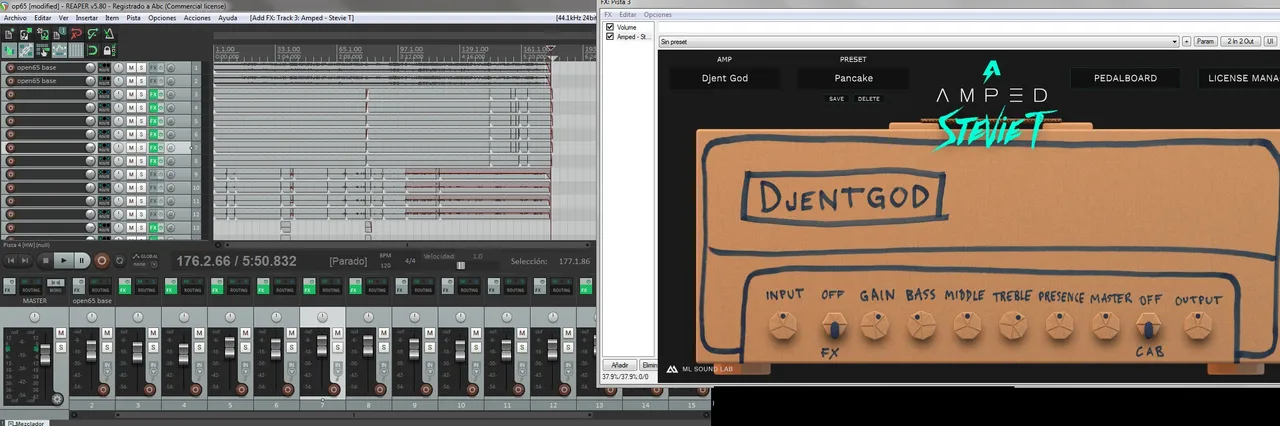This screenshot has height=426, width=1280.
Task: Toggle the Volume plugin checkbox in FX list
Action: coord(610,27)
